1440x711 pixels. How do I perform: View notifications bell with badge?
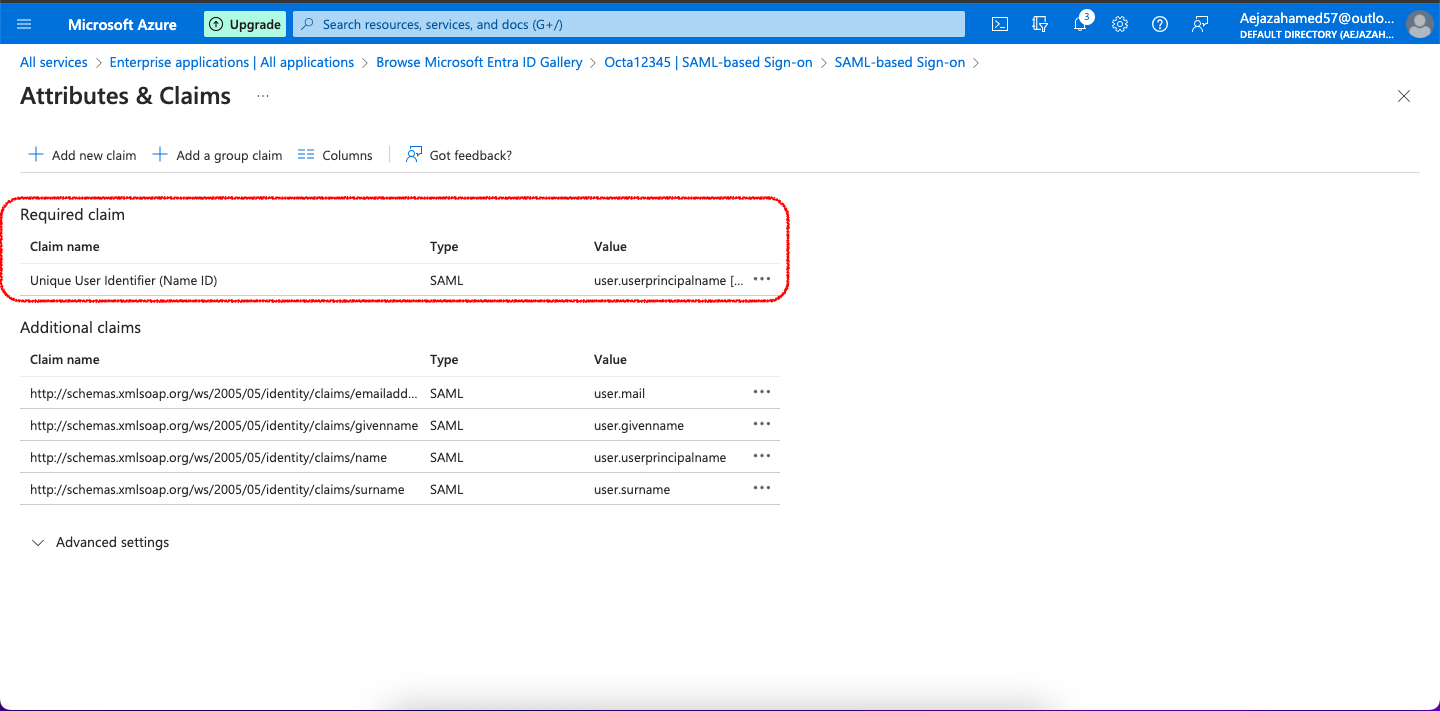tap(1081, 23)
